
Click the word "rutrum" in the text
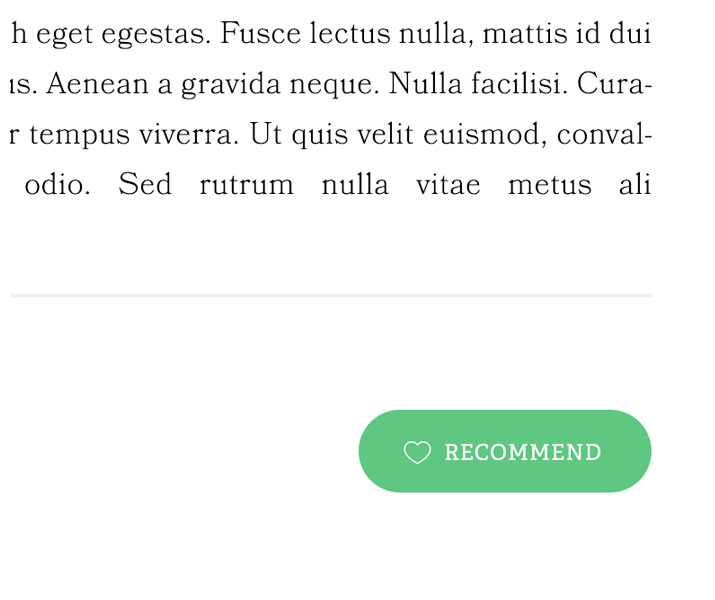[247, 186]
